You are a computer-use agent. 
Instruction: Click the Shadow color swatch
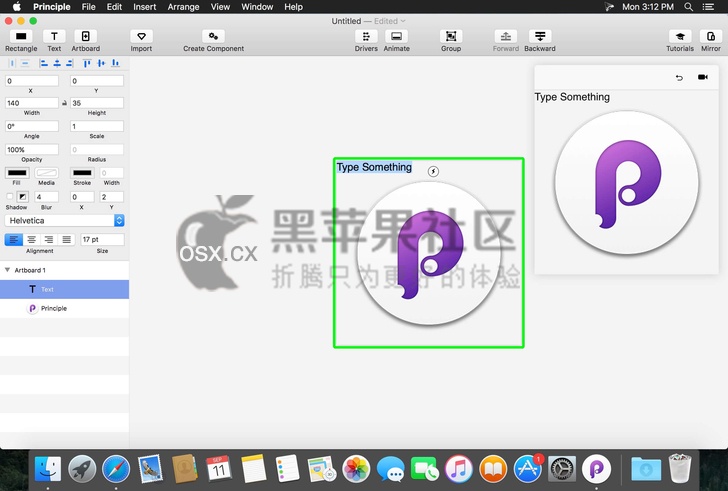[x=22, y=197]
